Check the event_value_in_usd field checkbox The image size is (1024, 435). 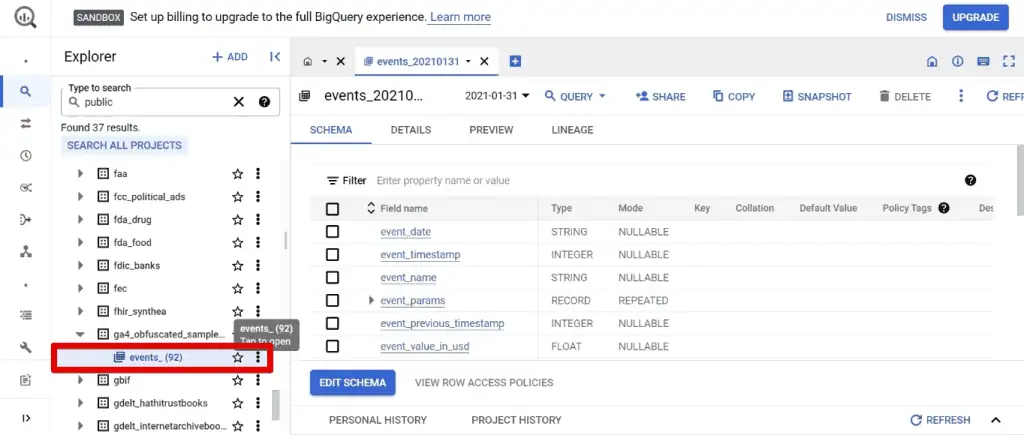(332, 346)
